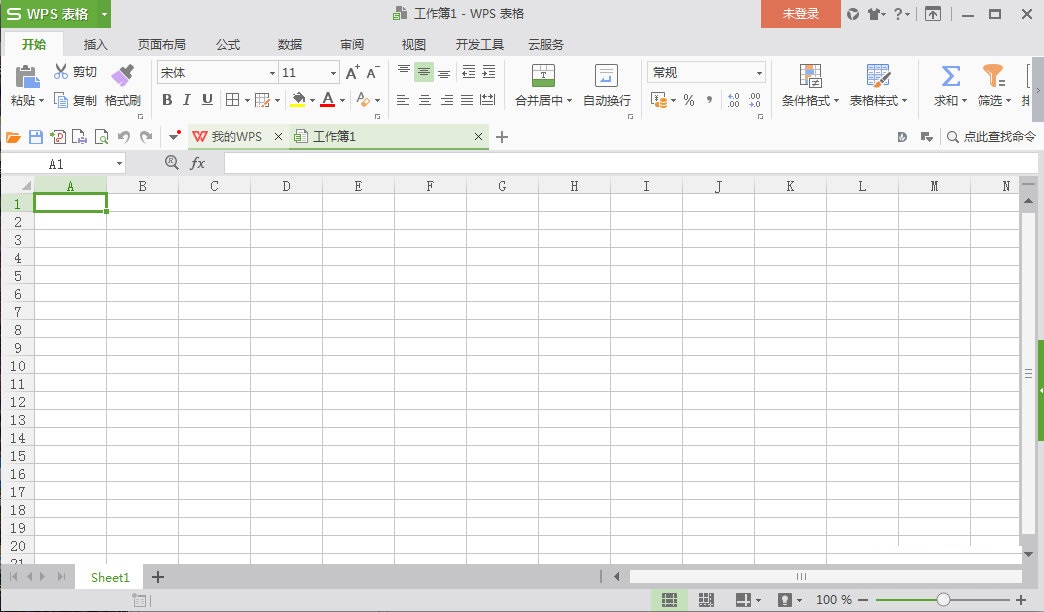Screen dimensions: 1044x612
Task: Click the 未登录 login button
Action: tap(800, 14)
